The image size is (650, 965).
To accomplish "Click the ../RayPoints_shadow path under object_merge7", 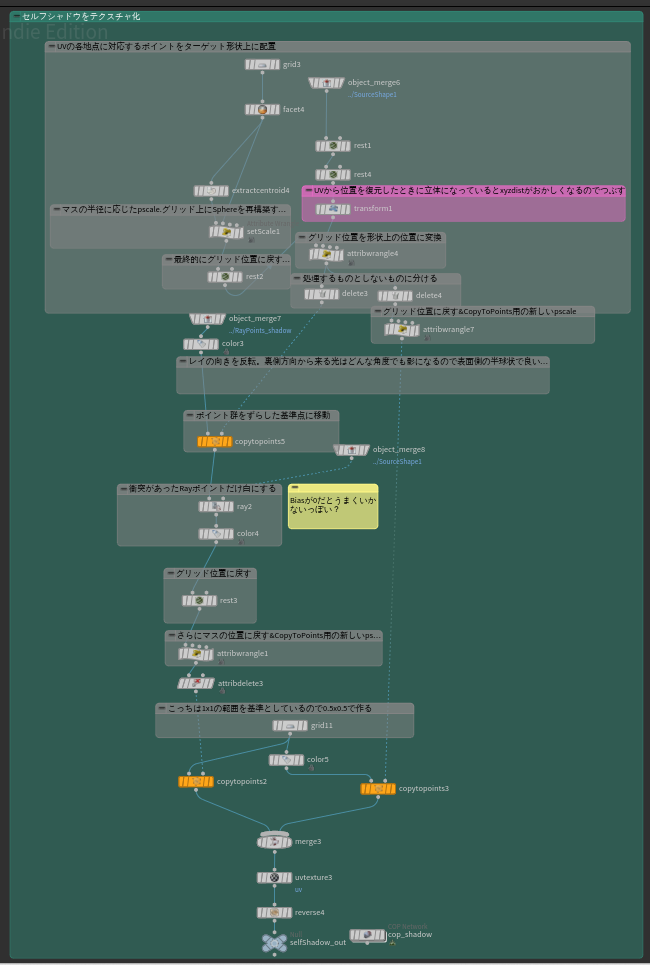I will pos(260,330).
